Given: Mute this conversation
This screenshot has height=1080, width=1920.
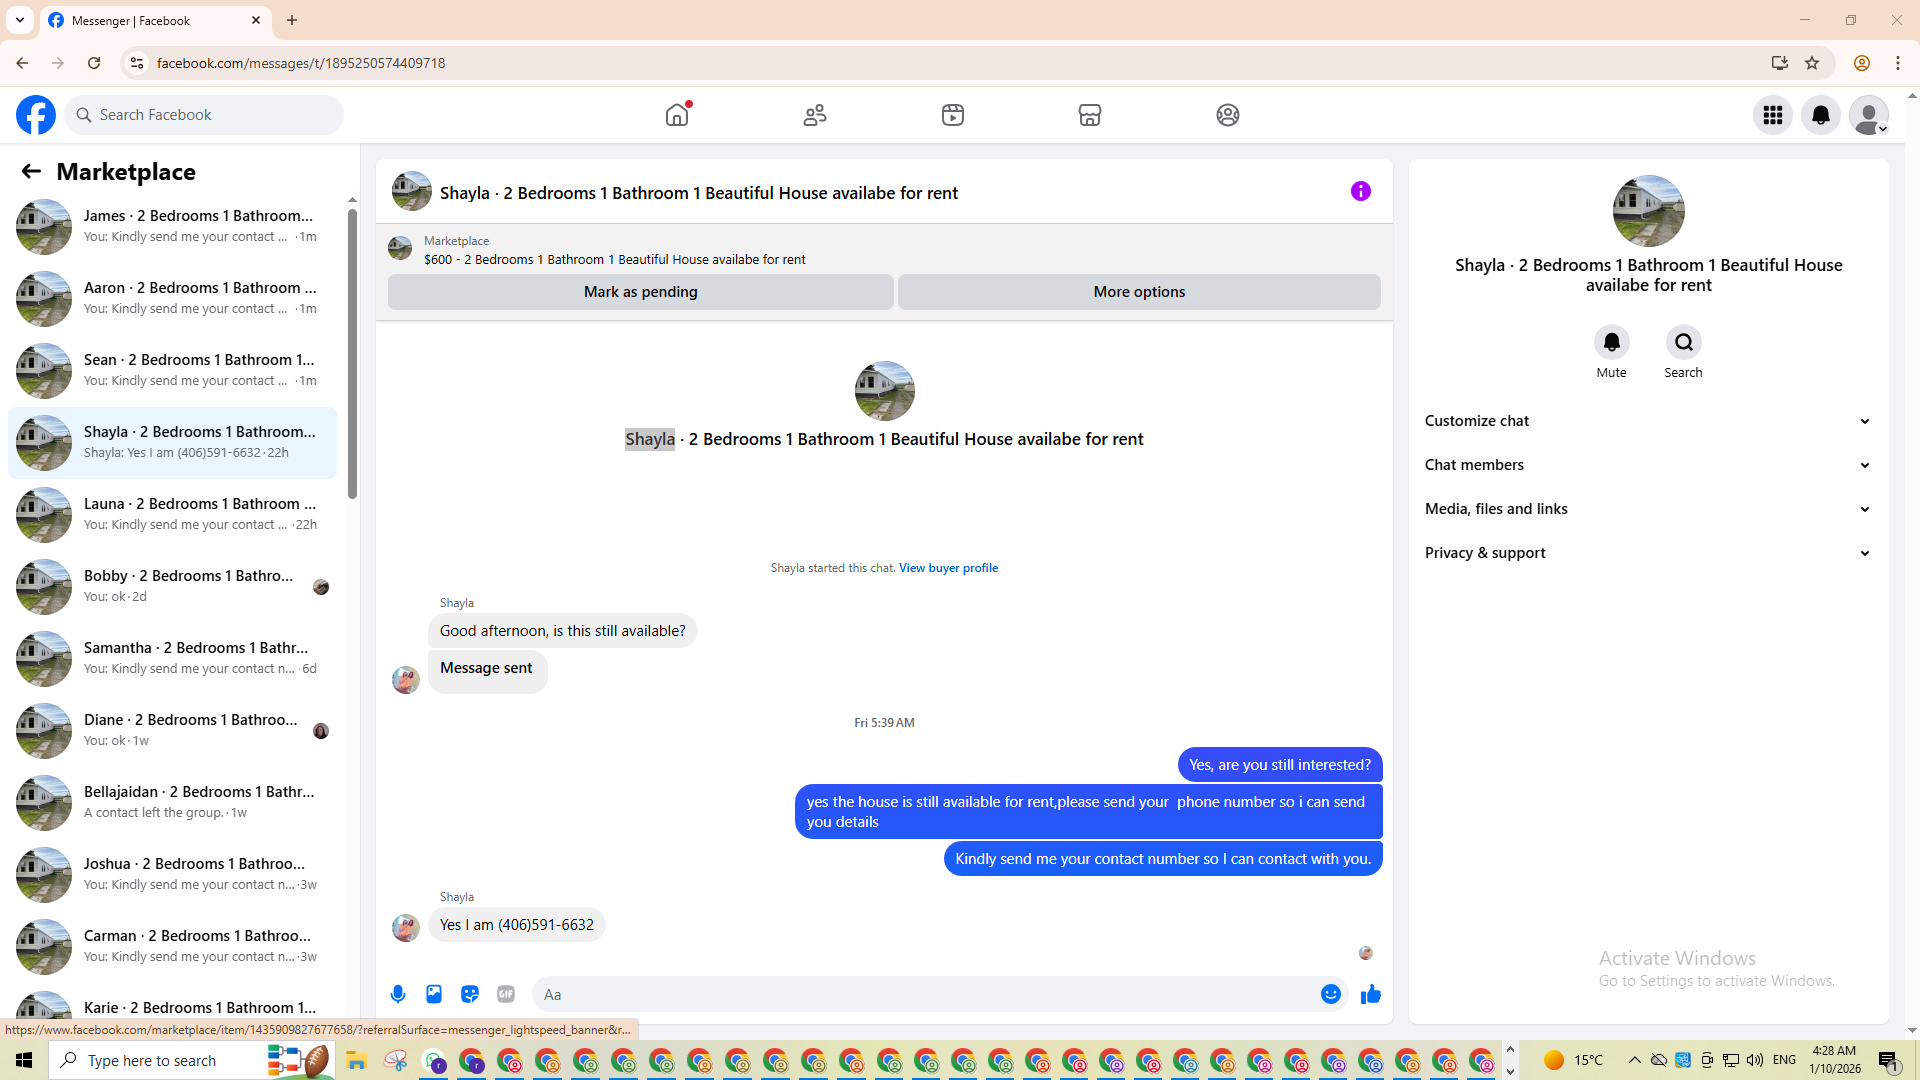Looking at the screenshot, I should [x=1611, y=343].
